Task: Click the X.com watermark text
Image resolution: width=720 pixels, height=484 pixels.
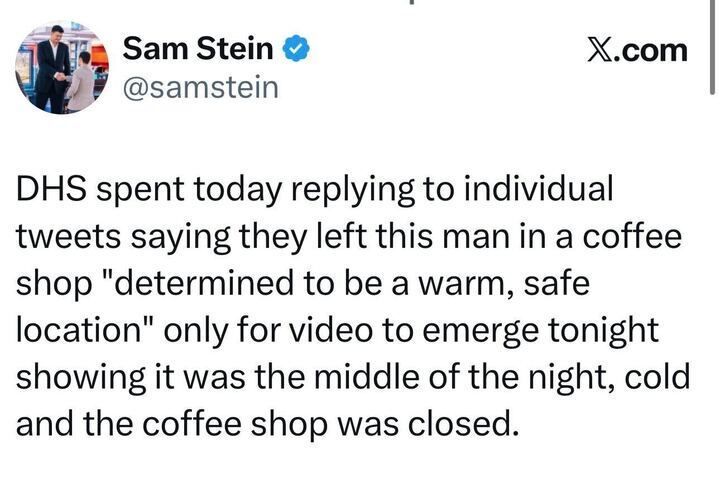Action: [638, 50]
